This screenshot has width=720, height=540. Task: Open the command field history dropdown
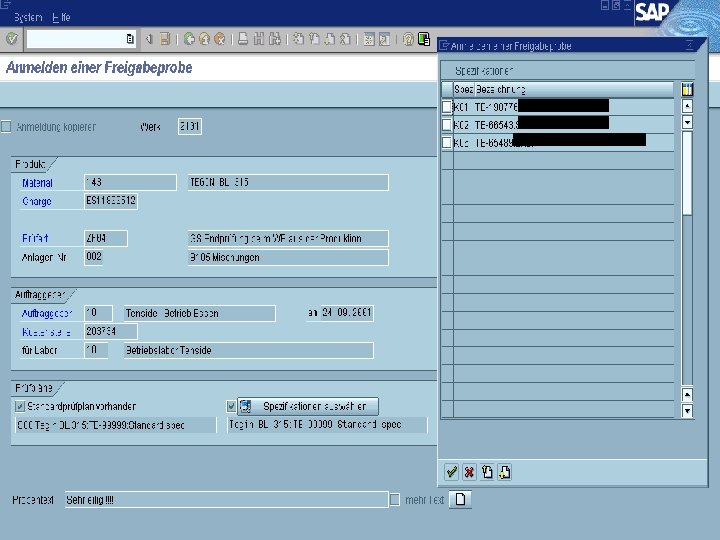(x=130, y=39)
